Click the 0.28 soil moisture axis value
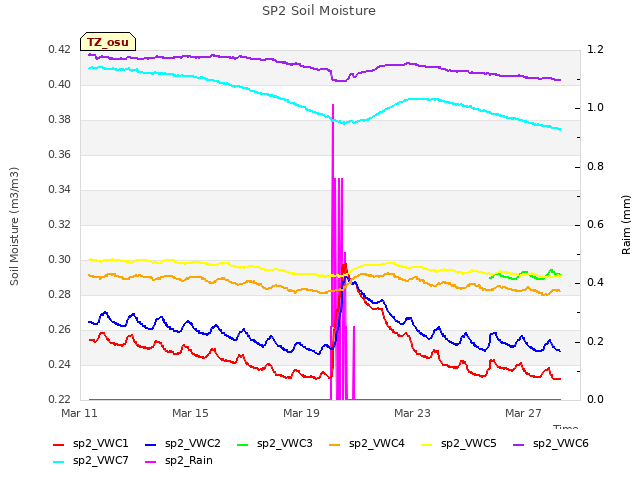 (60, 294)
